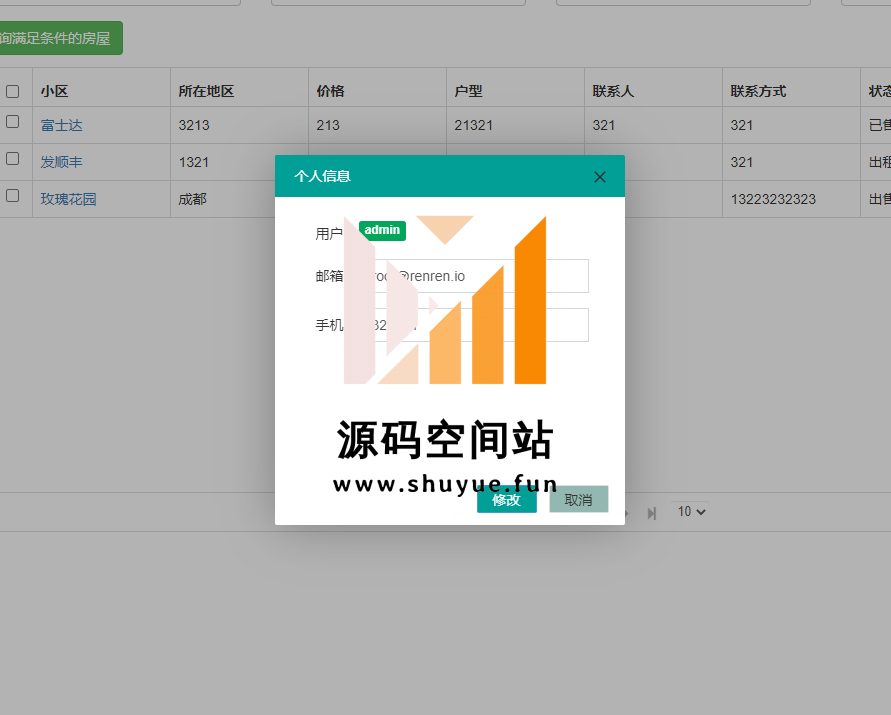891x715 pixels.
Task: Go to last page icon in pager
Action: (x=652, y=513)
